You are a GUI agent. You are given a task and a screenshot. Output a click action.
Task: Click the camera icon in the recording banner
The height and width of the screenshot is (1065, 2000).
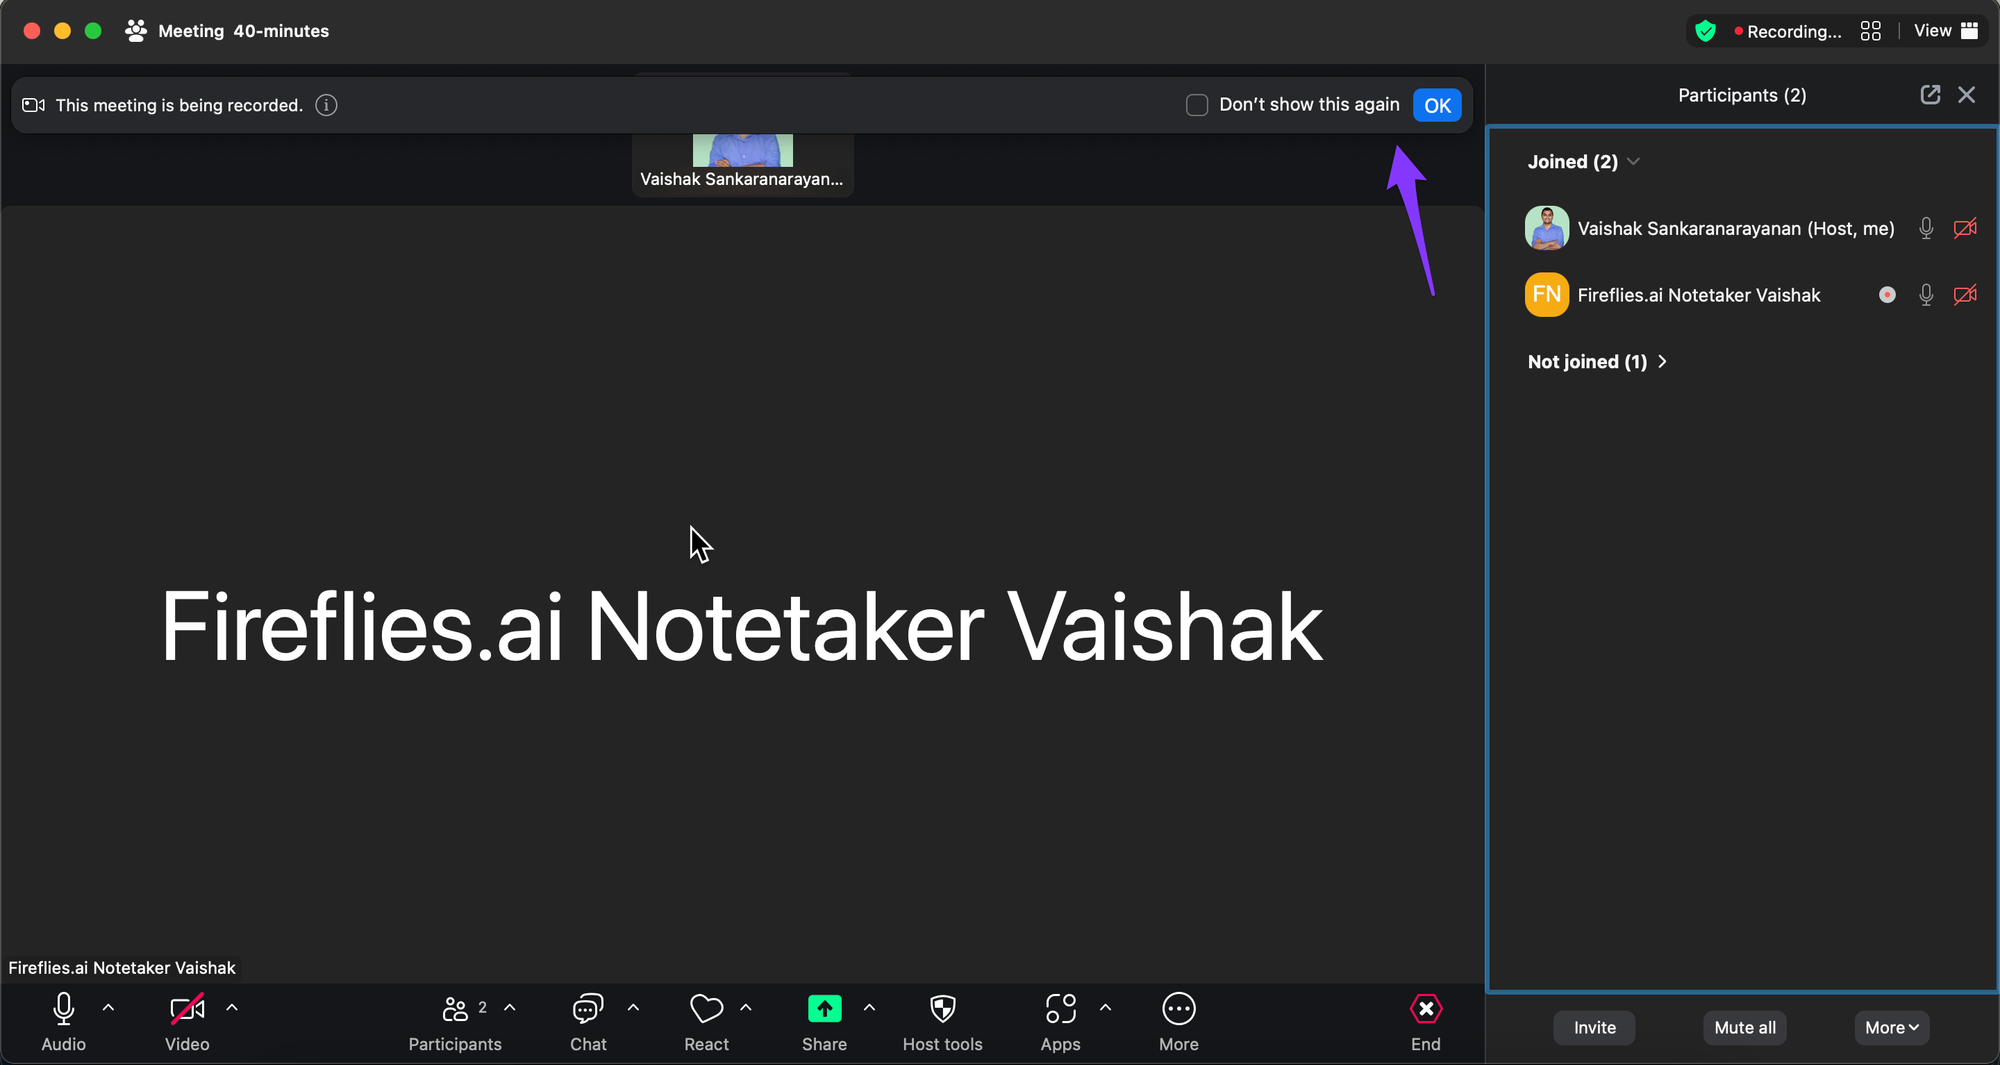34,105
